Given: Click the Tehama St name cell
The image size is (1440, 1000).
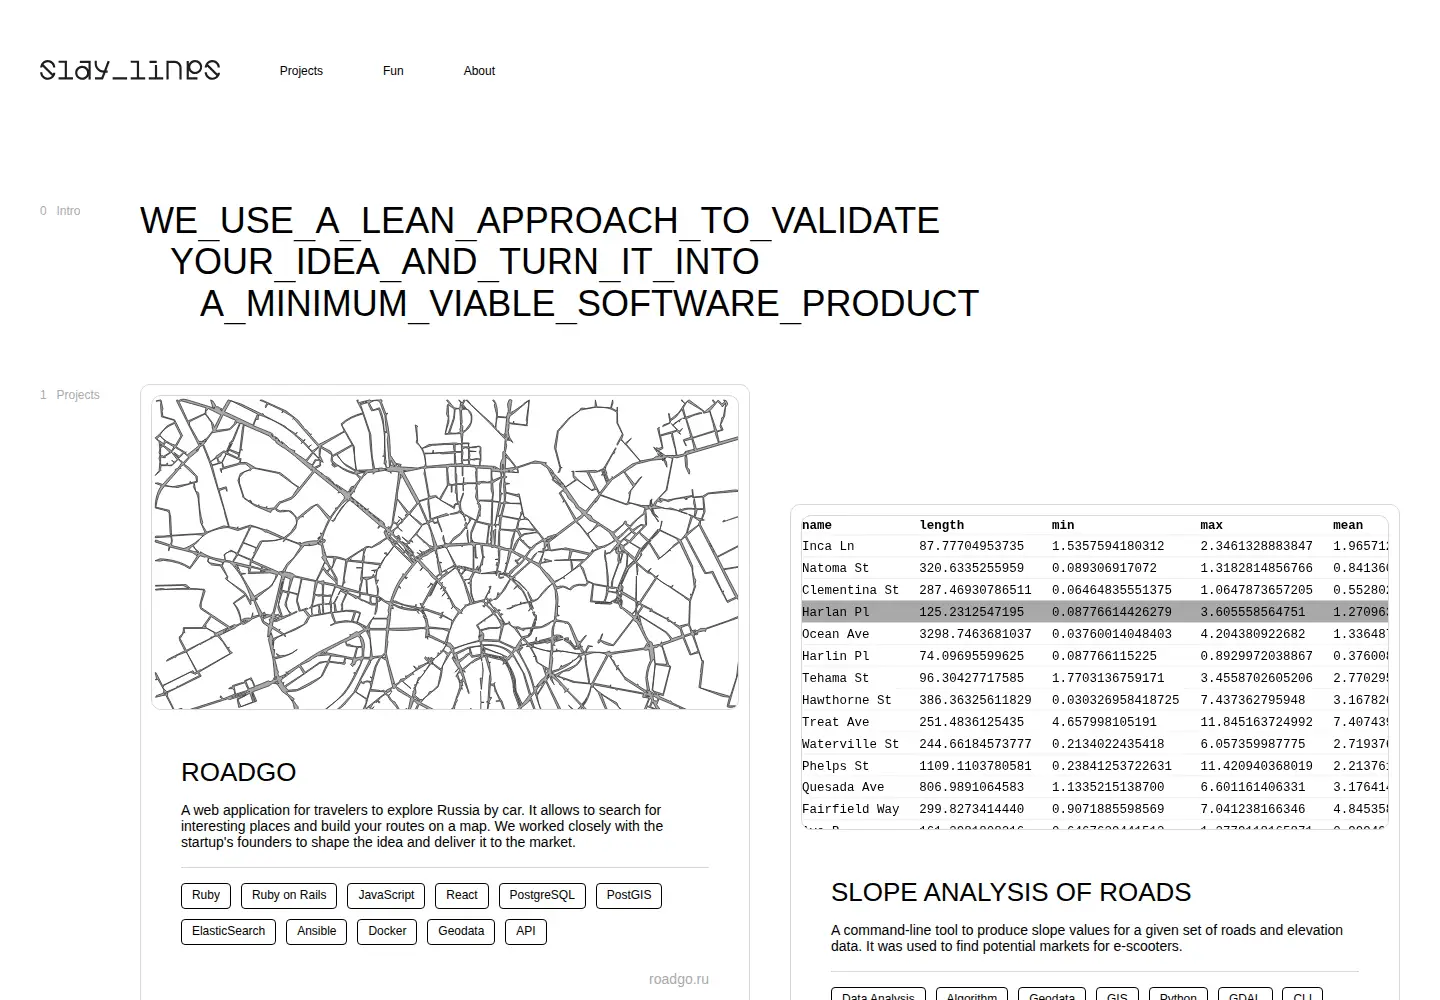Looking at the screenshot, I should pyautogui.click(x=835, y=678).
